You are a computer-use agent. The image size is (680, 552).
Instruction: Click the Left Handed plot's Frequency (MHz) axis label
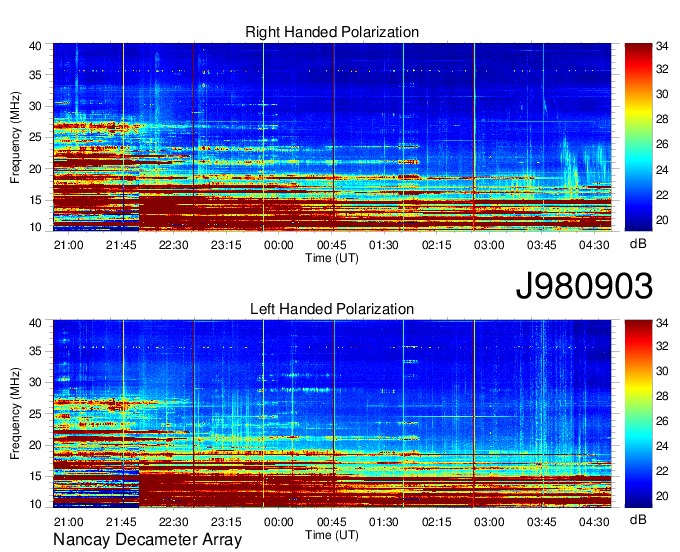tap(15, 414)
